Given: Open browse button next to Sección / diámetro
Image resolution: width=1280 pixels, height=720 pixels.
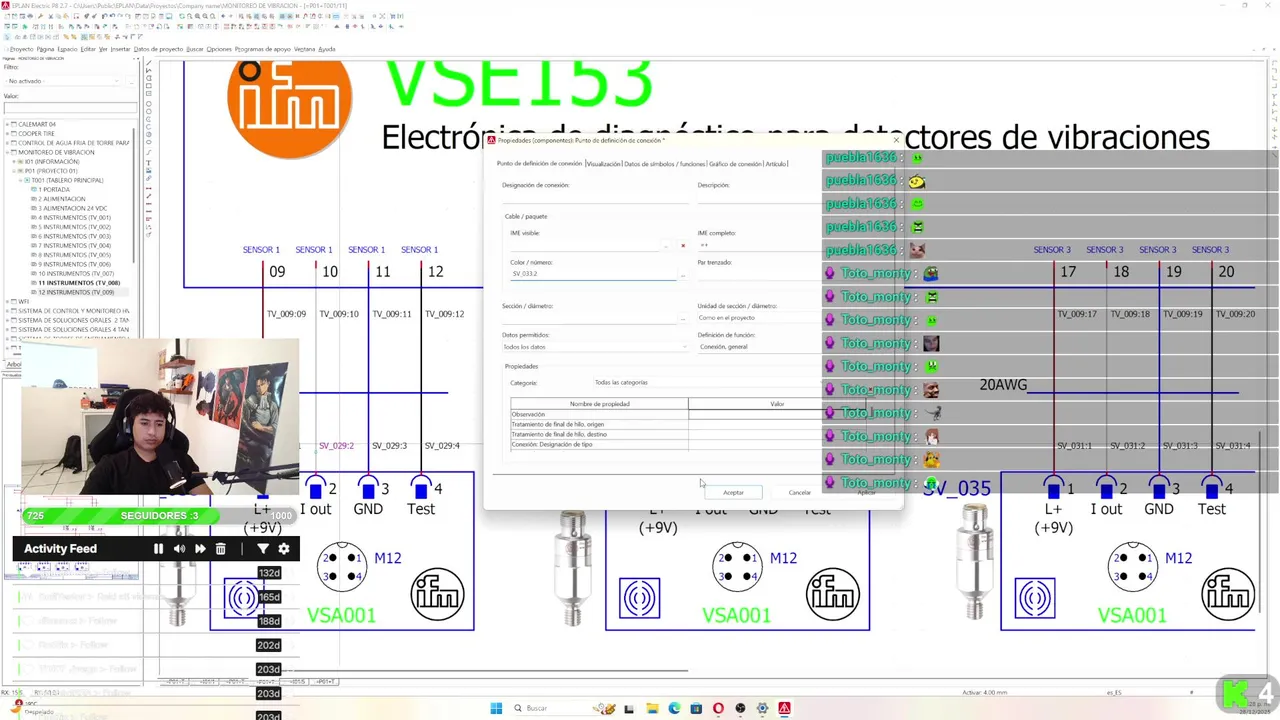Looking at the screenshot, I should pyautogui.click(x=683, y=318).
